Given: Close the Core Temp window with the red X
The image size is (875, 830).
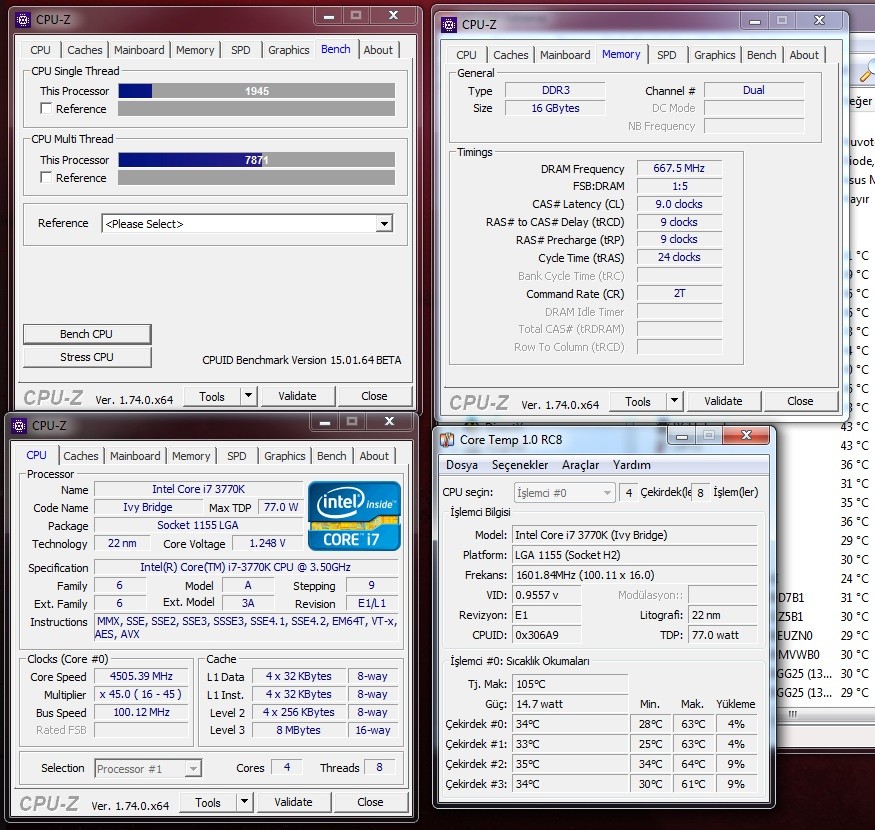Looking at the screenshot, I should (x=746, y=435).
